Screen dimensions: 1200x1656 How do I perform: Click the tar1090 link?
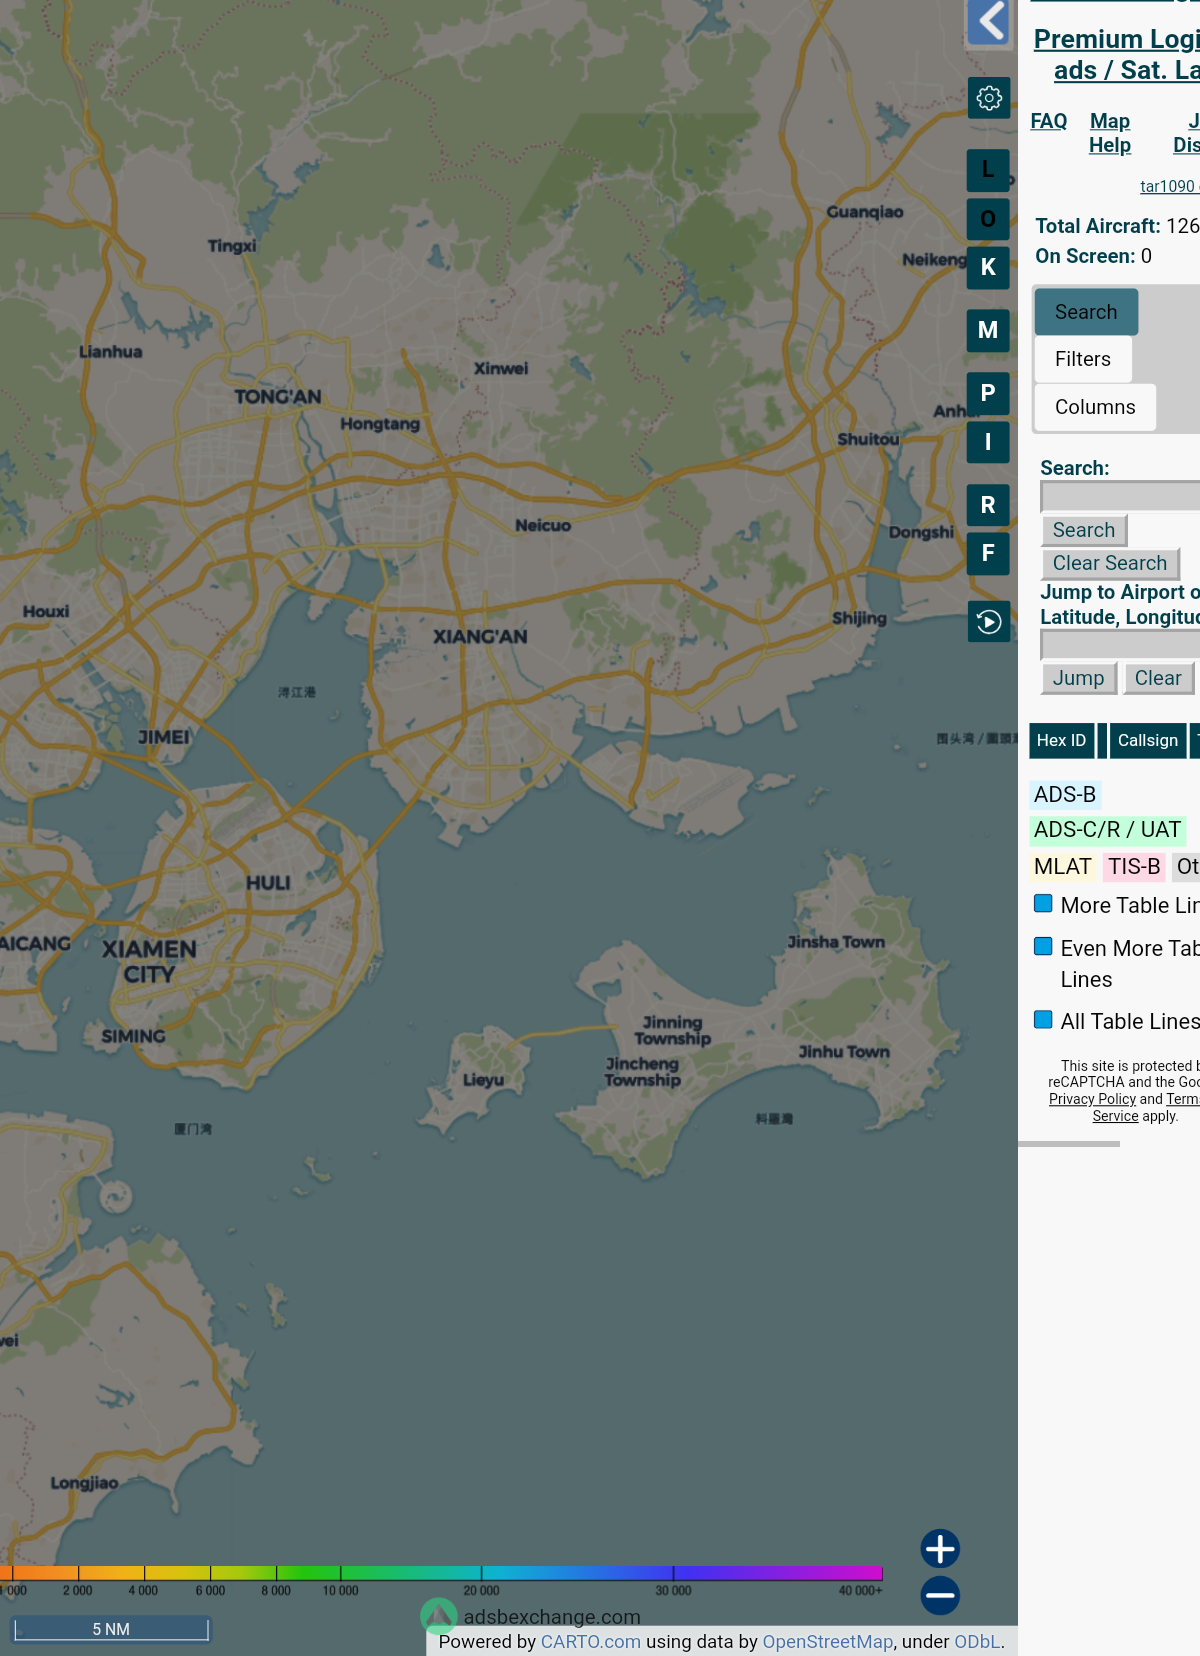1168,187
